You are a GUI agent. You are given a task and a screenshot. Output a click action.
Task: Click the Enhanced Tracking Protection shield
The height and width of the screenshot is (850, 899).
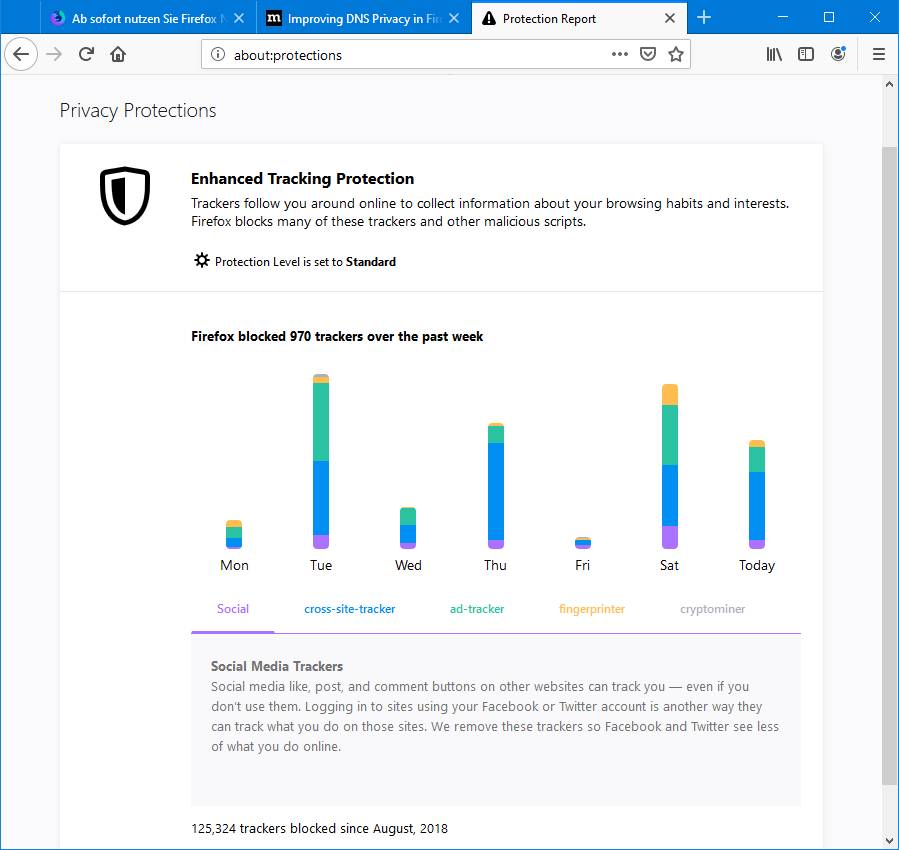125,196
